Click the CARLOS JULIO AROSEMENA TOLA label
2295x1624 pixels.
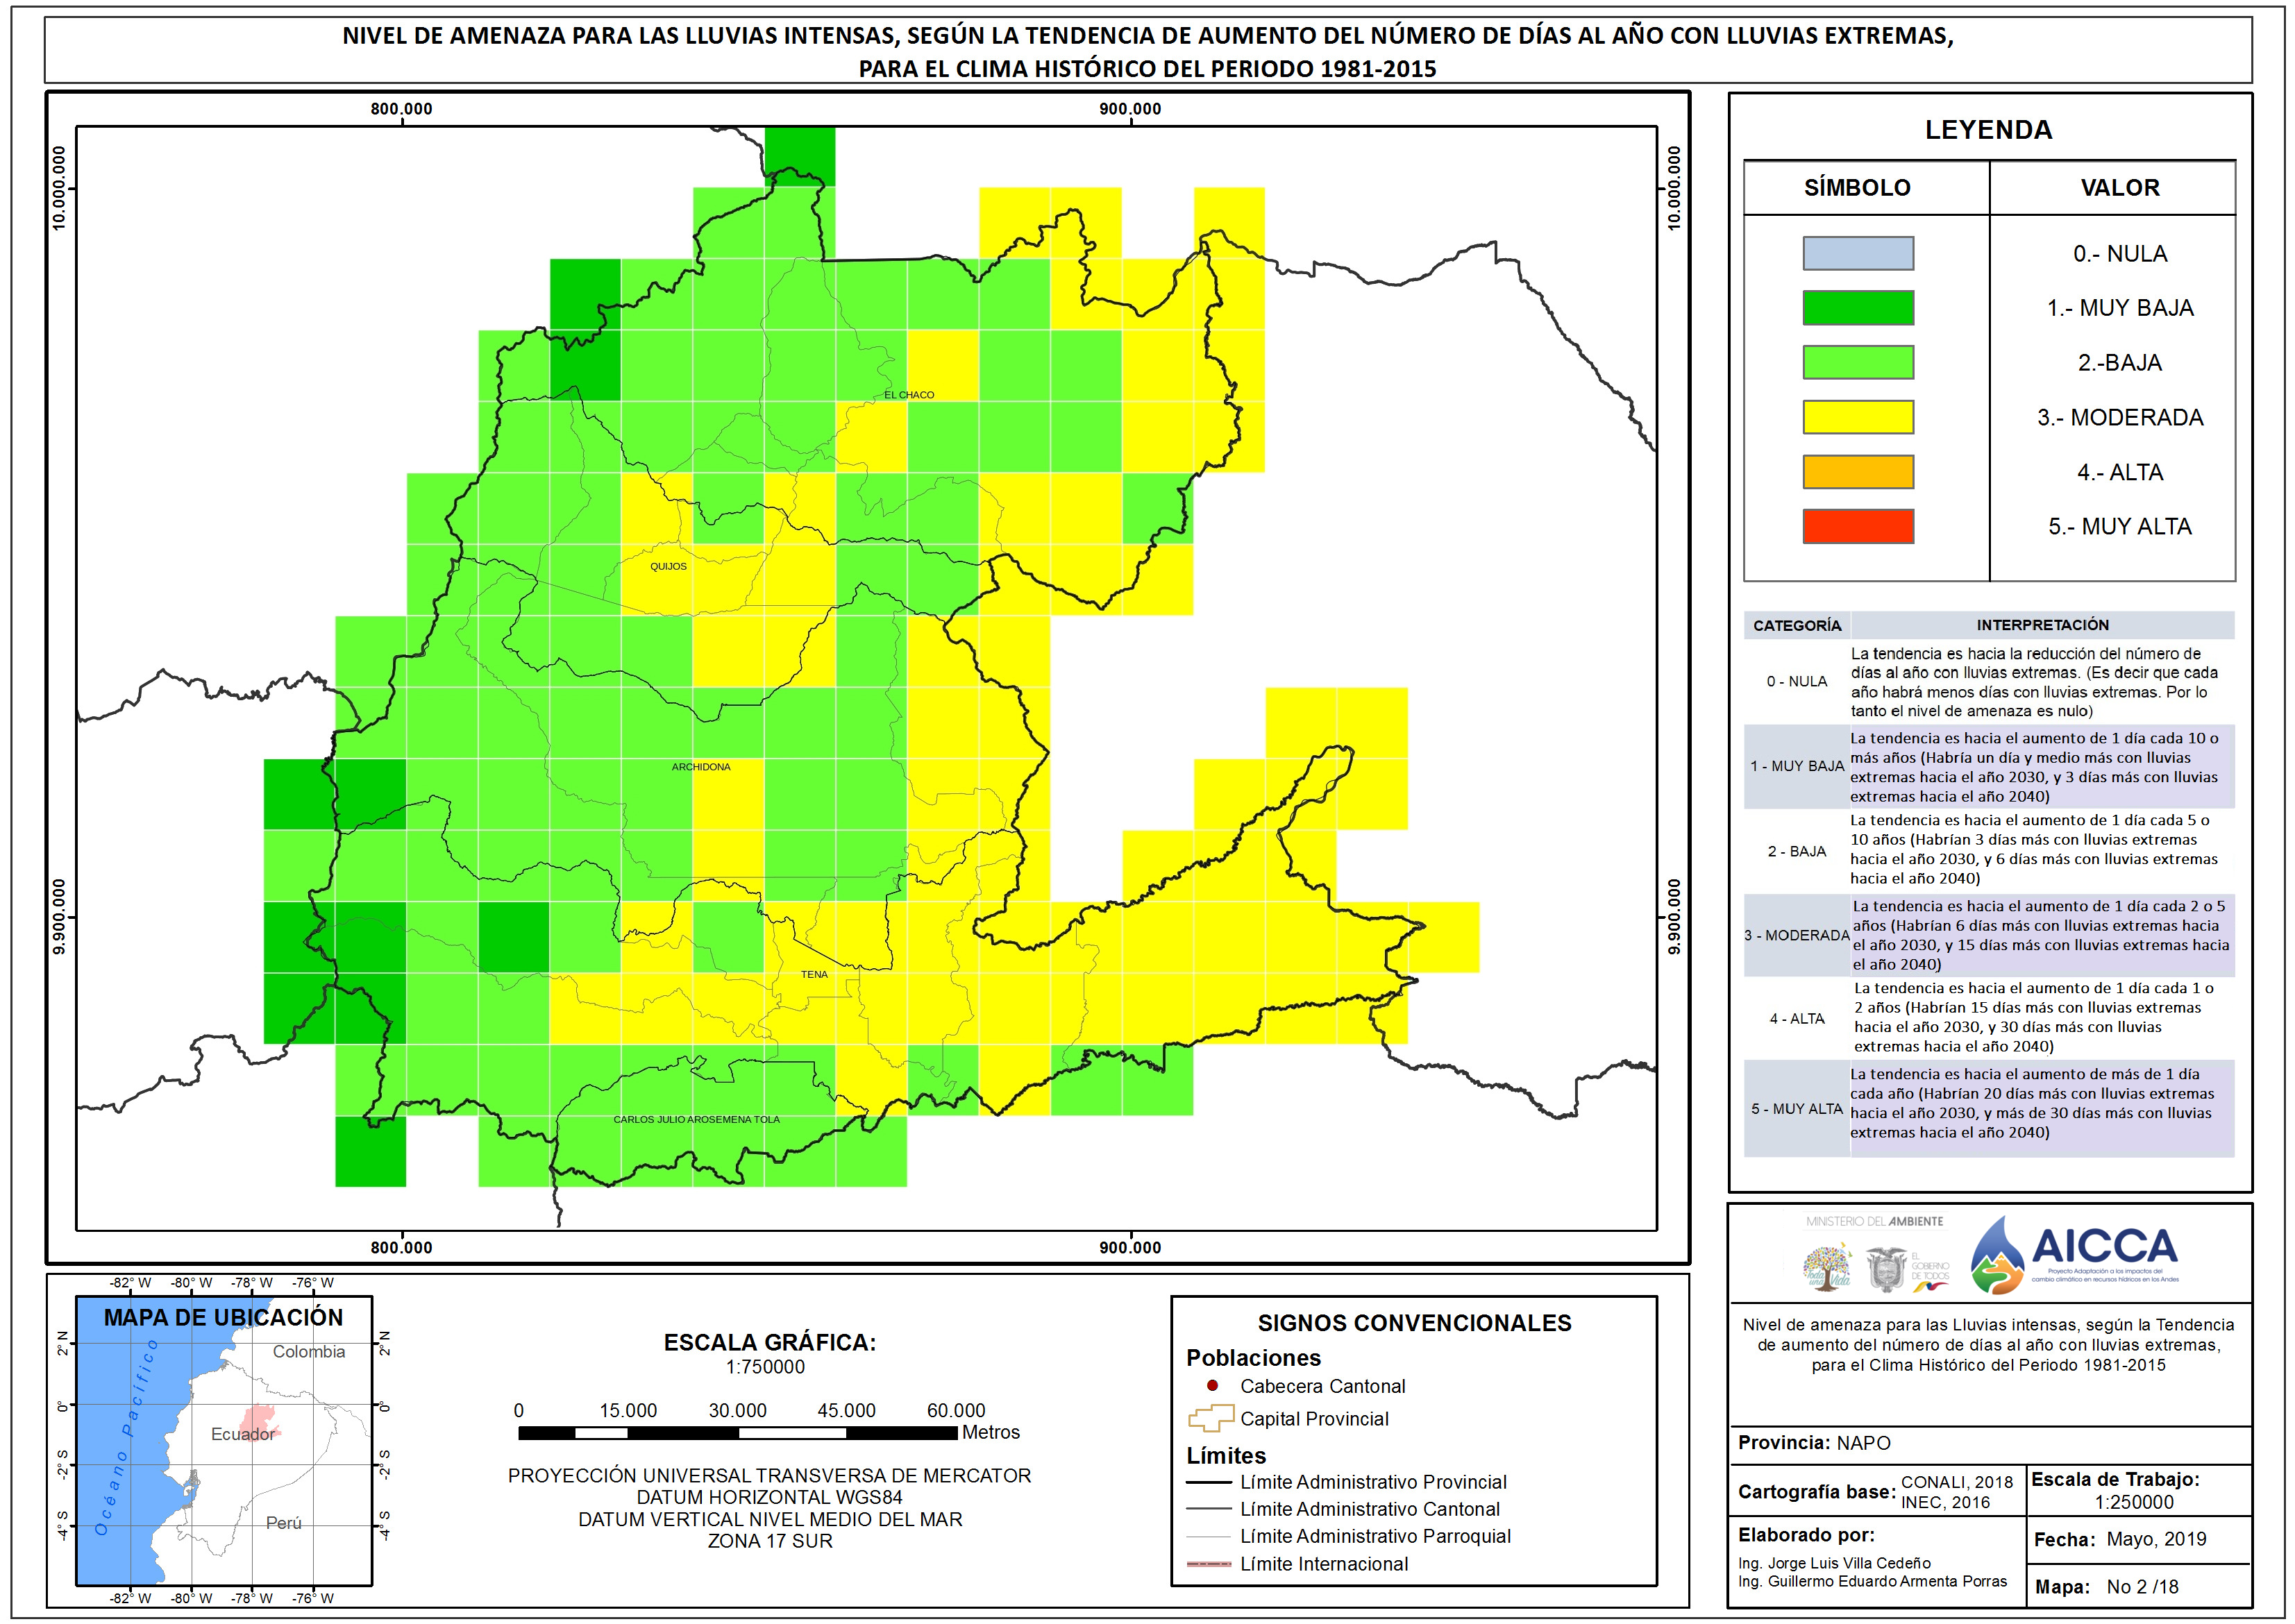[x=696, y=1119]
